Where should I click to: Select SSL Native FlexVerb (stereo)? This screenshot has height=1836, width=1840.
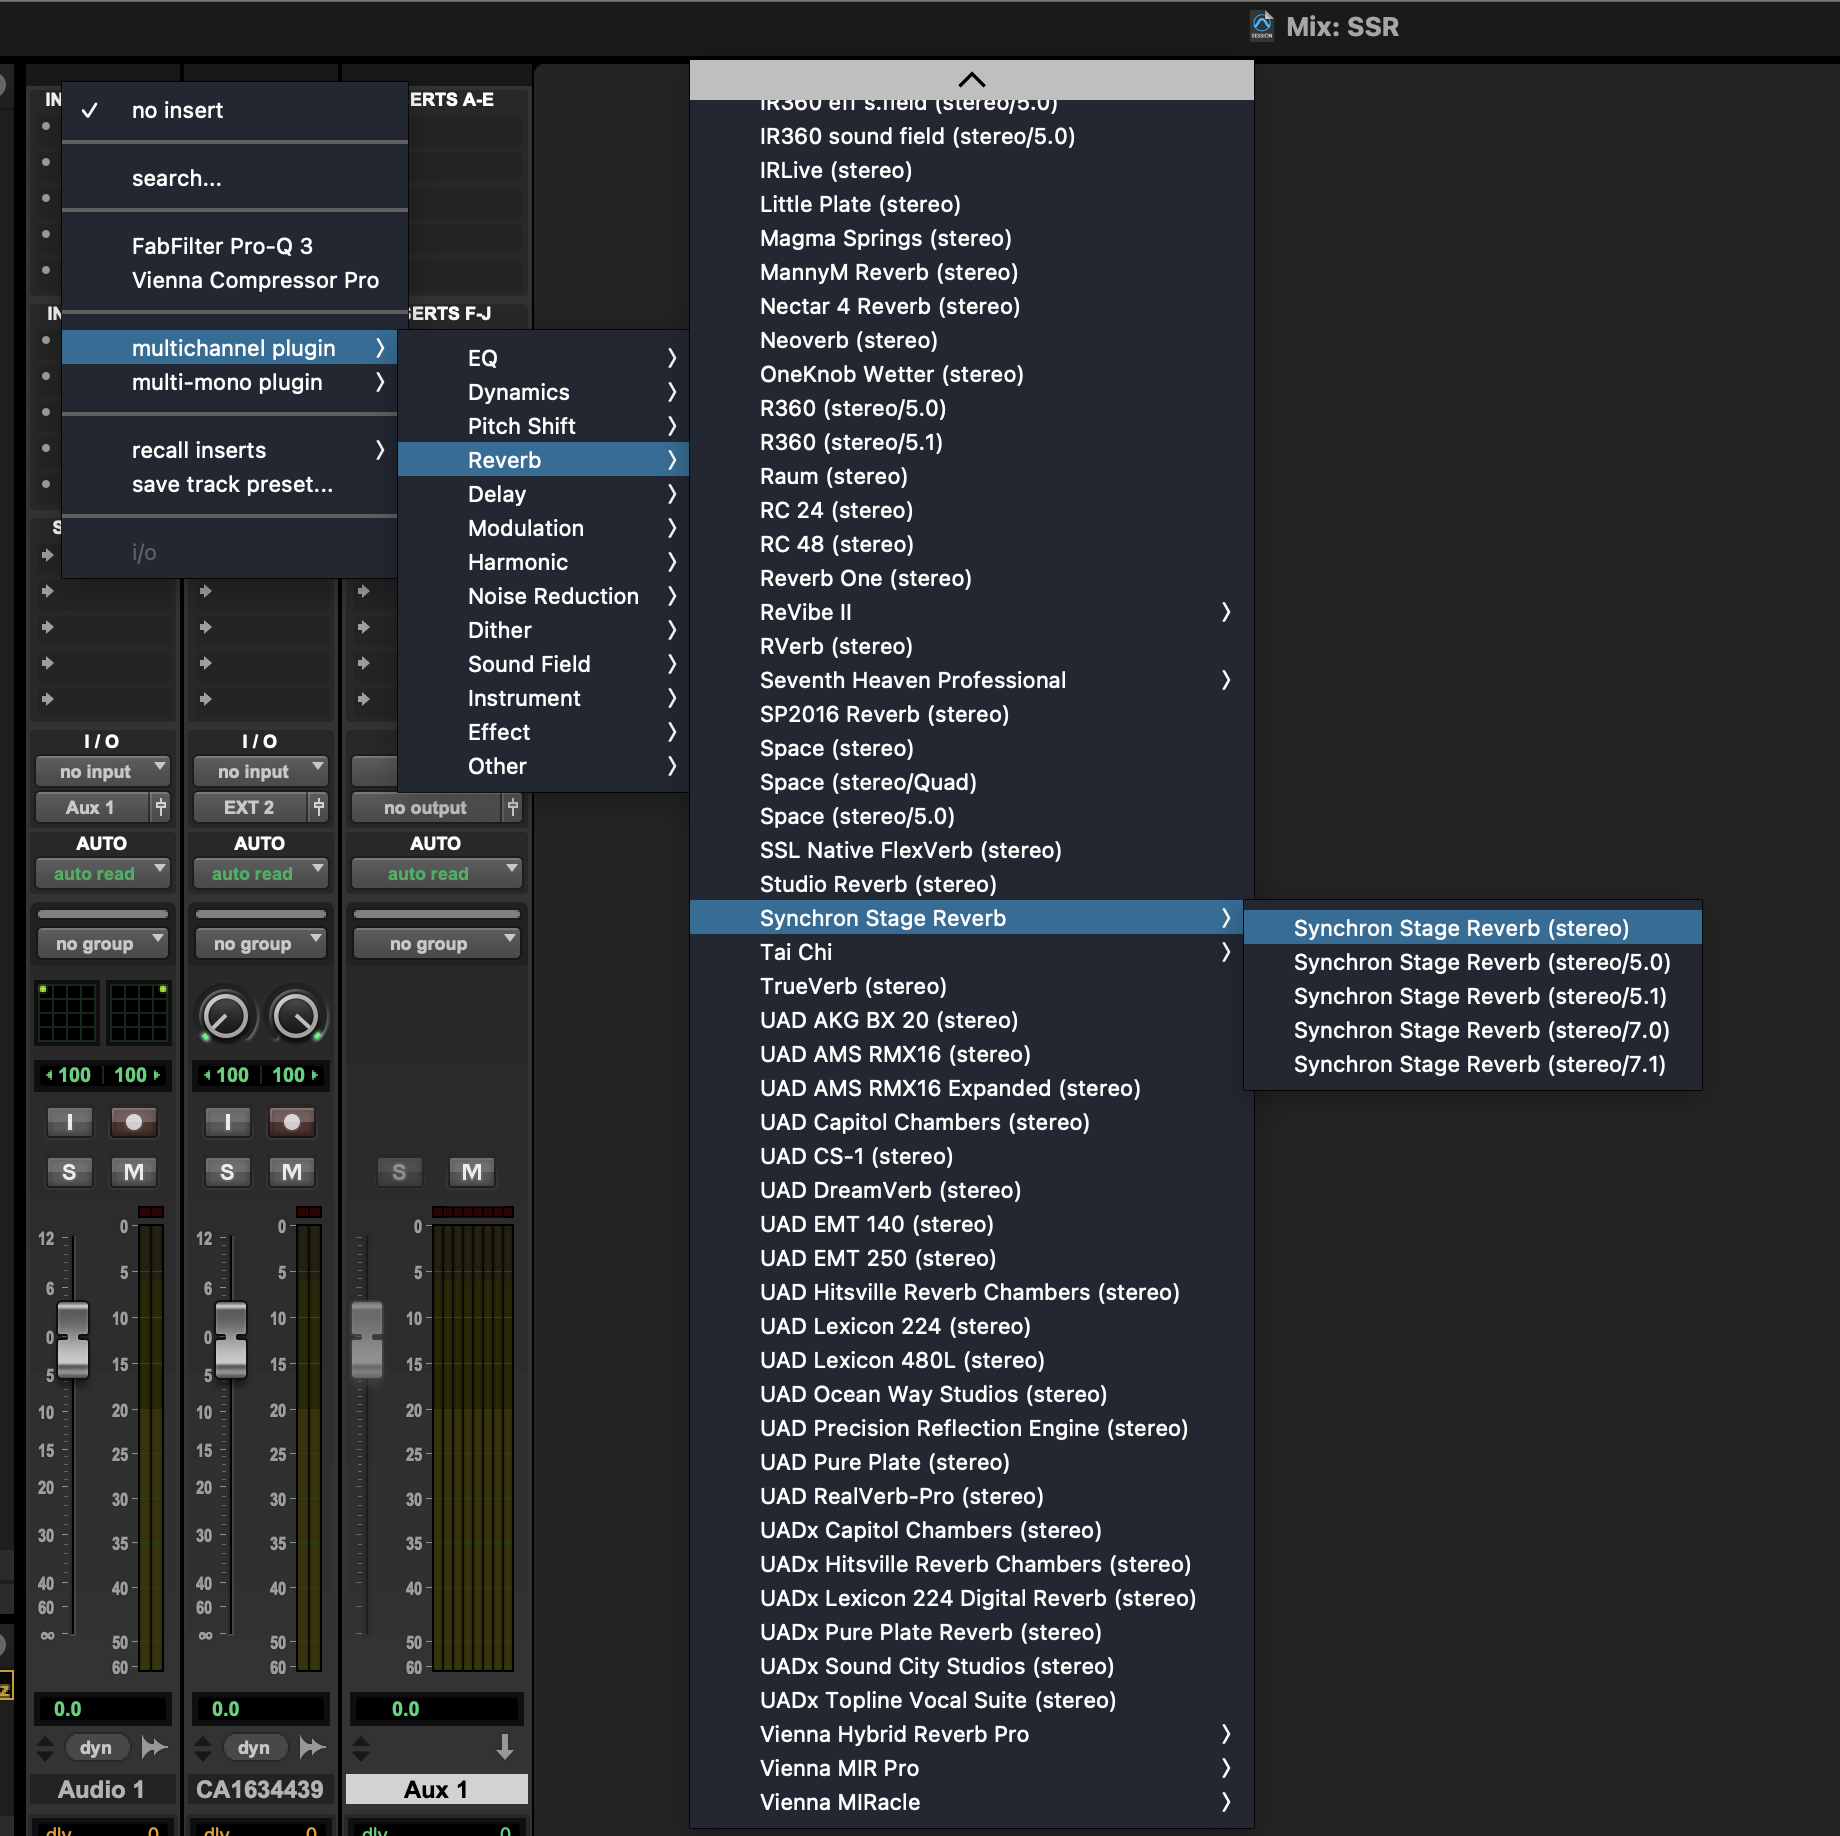[972, 850]
